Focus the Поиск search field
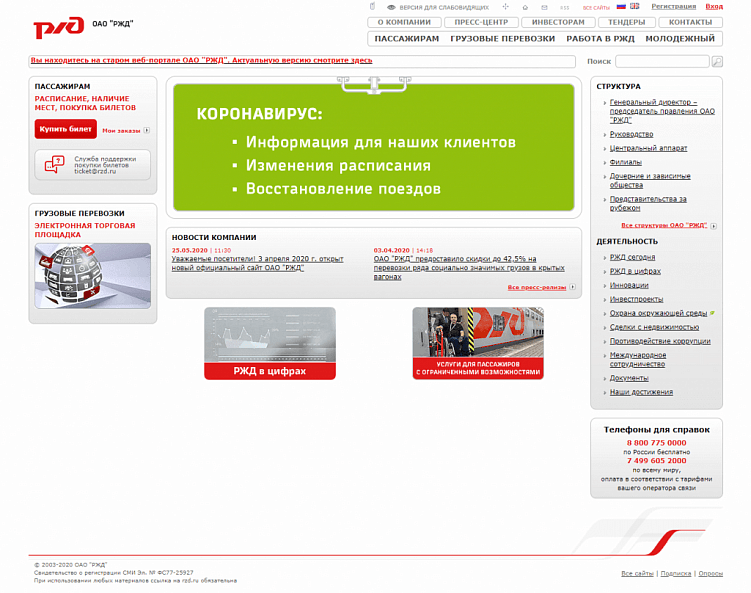This screenshot has height=593, width=751. coord(662,61)
